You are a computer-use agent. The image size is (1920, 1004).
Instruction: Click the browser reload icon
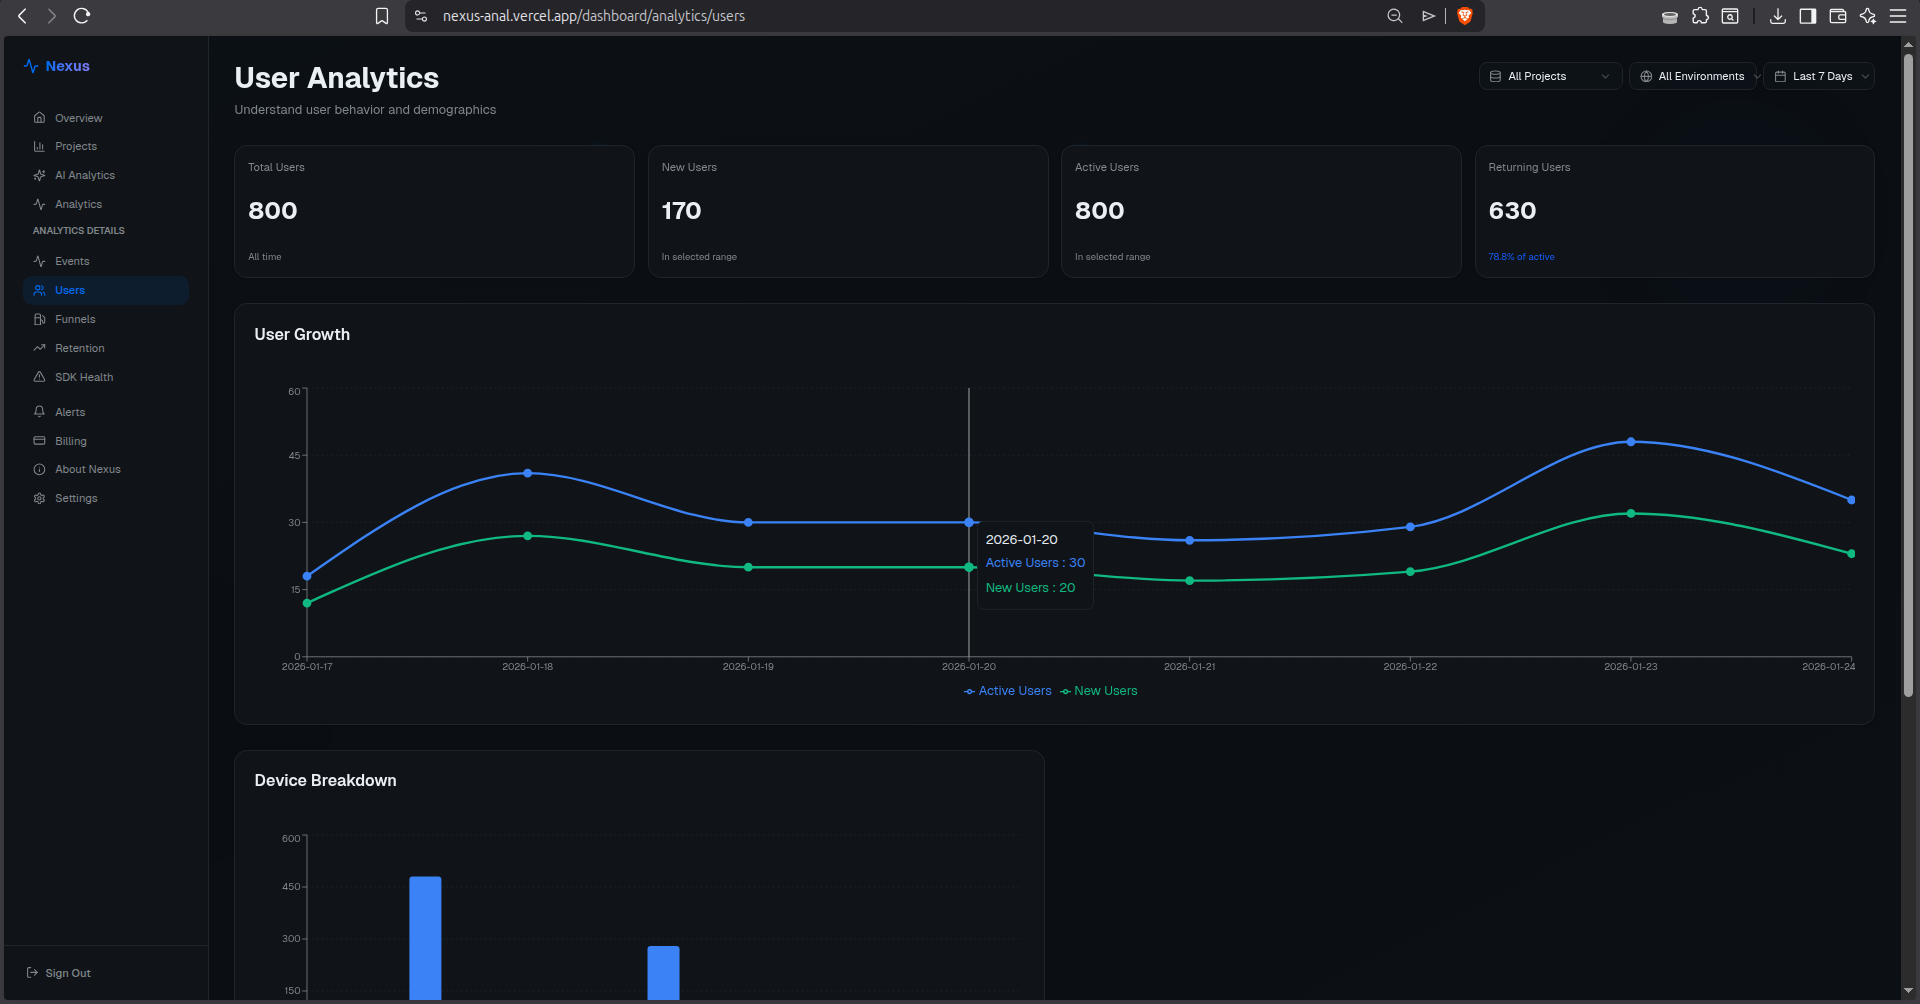(x=82, y=16)
